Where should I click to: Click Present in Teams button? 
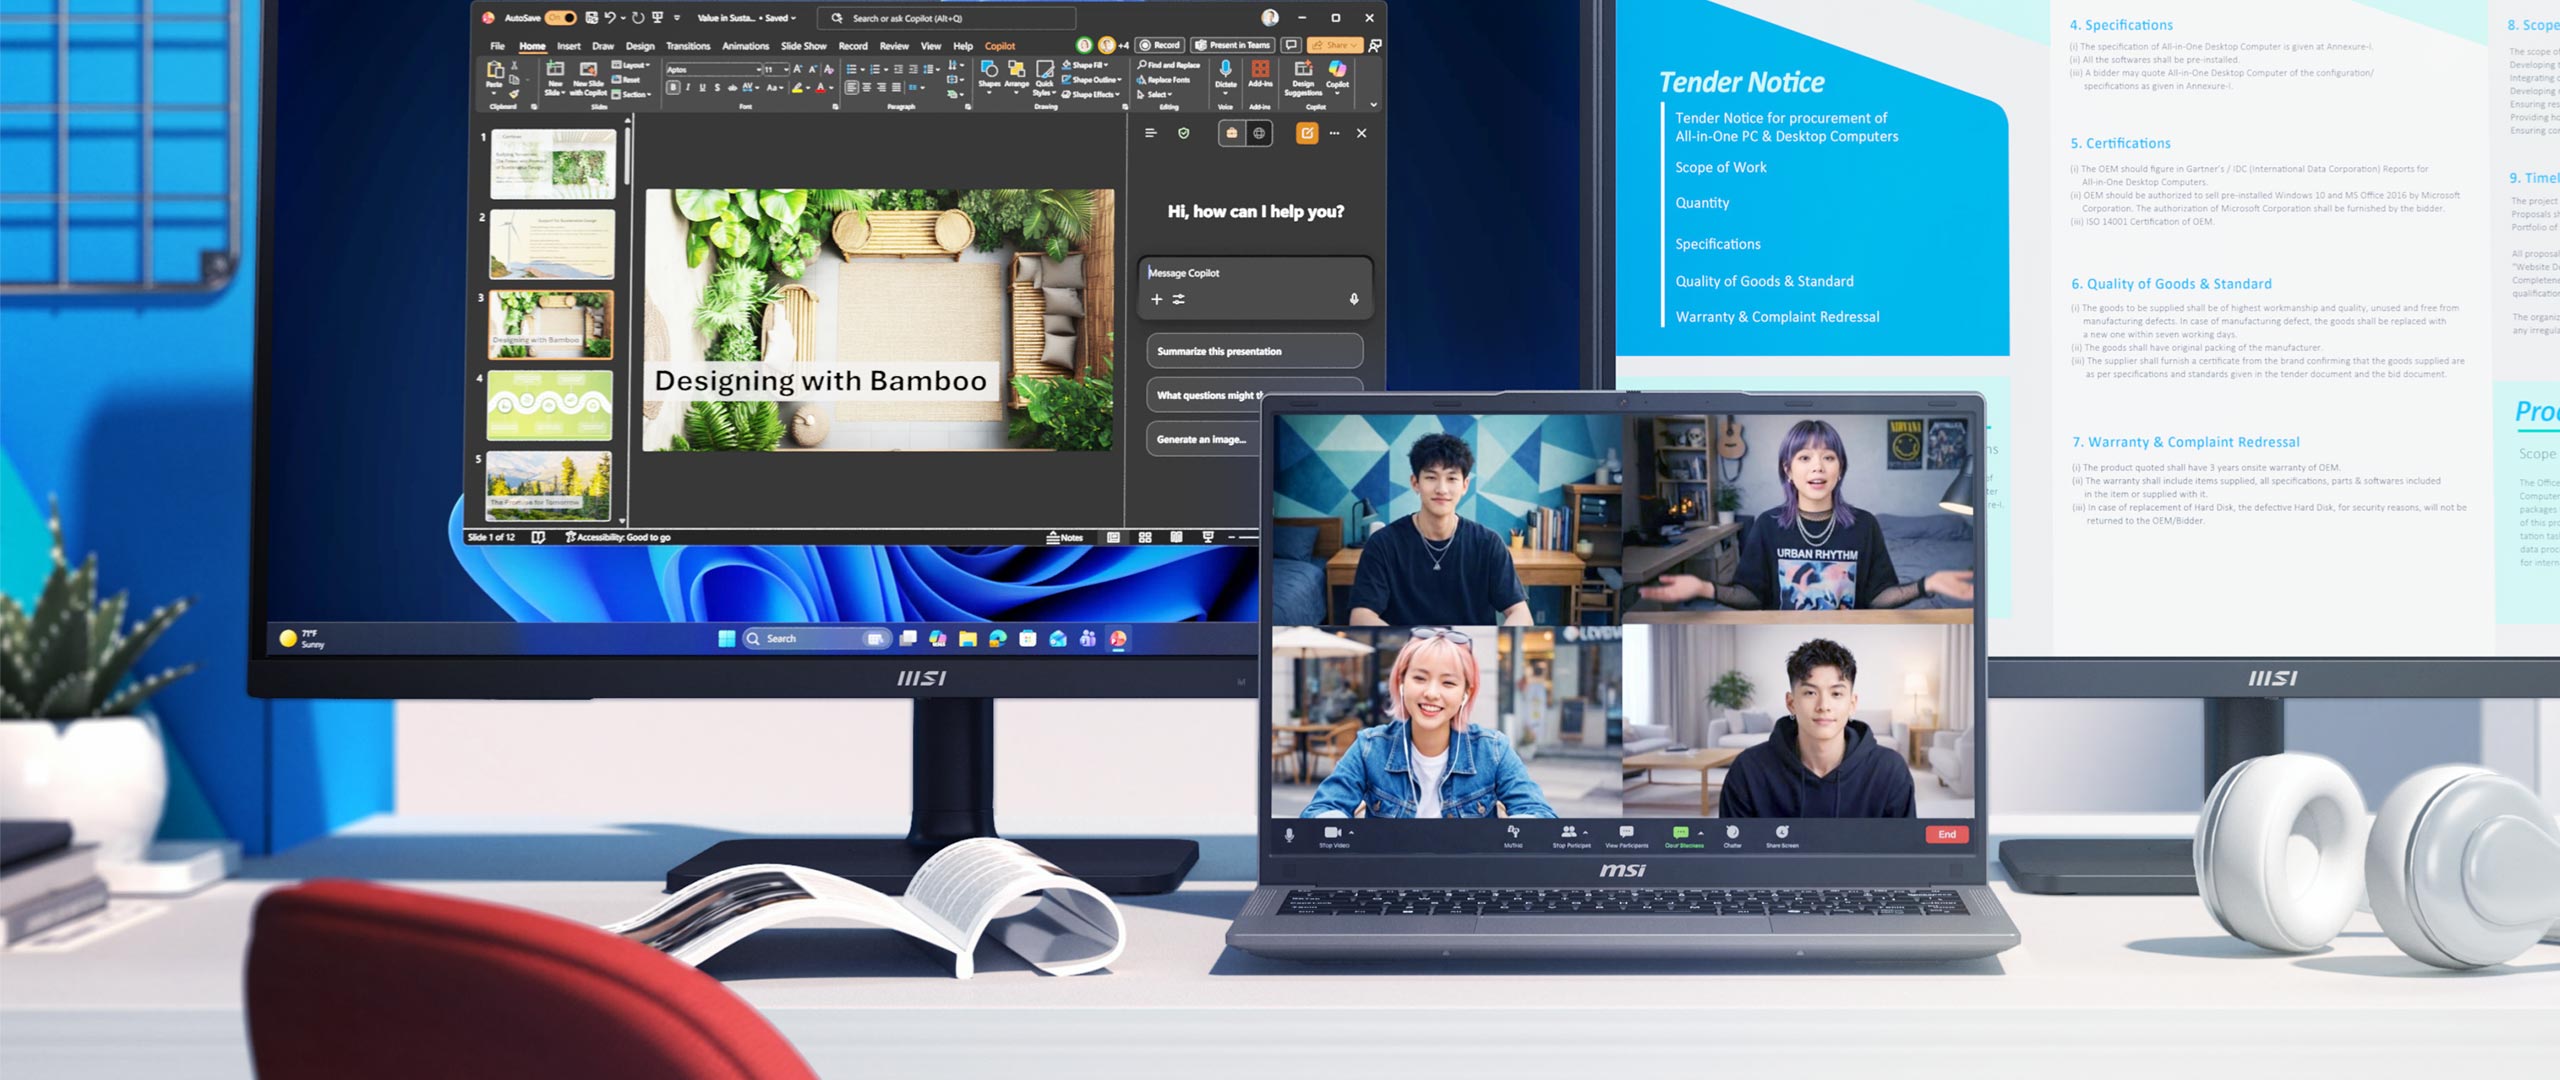point(1232,46)
